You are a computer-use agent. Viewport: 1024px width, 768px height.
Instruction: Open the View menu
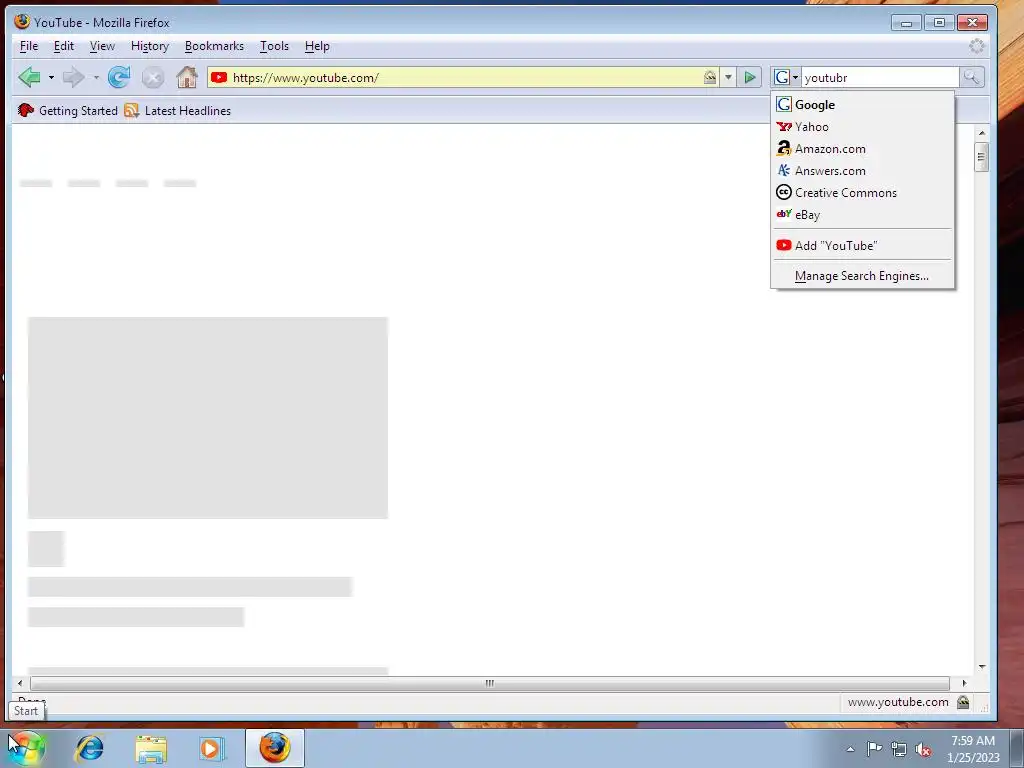(x=102, y=46)
